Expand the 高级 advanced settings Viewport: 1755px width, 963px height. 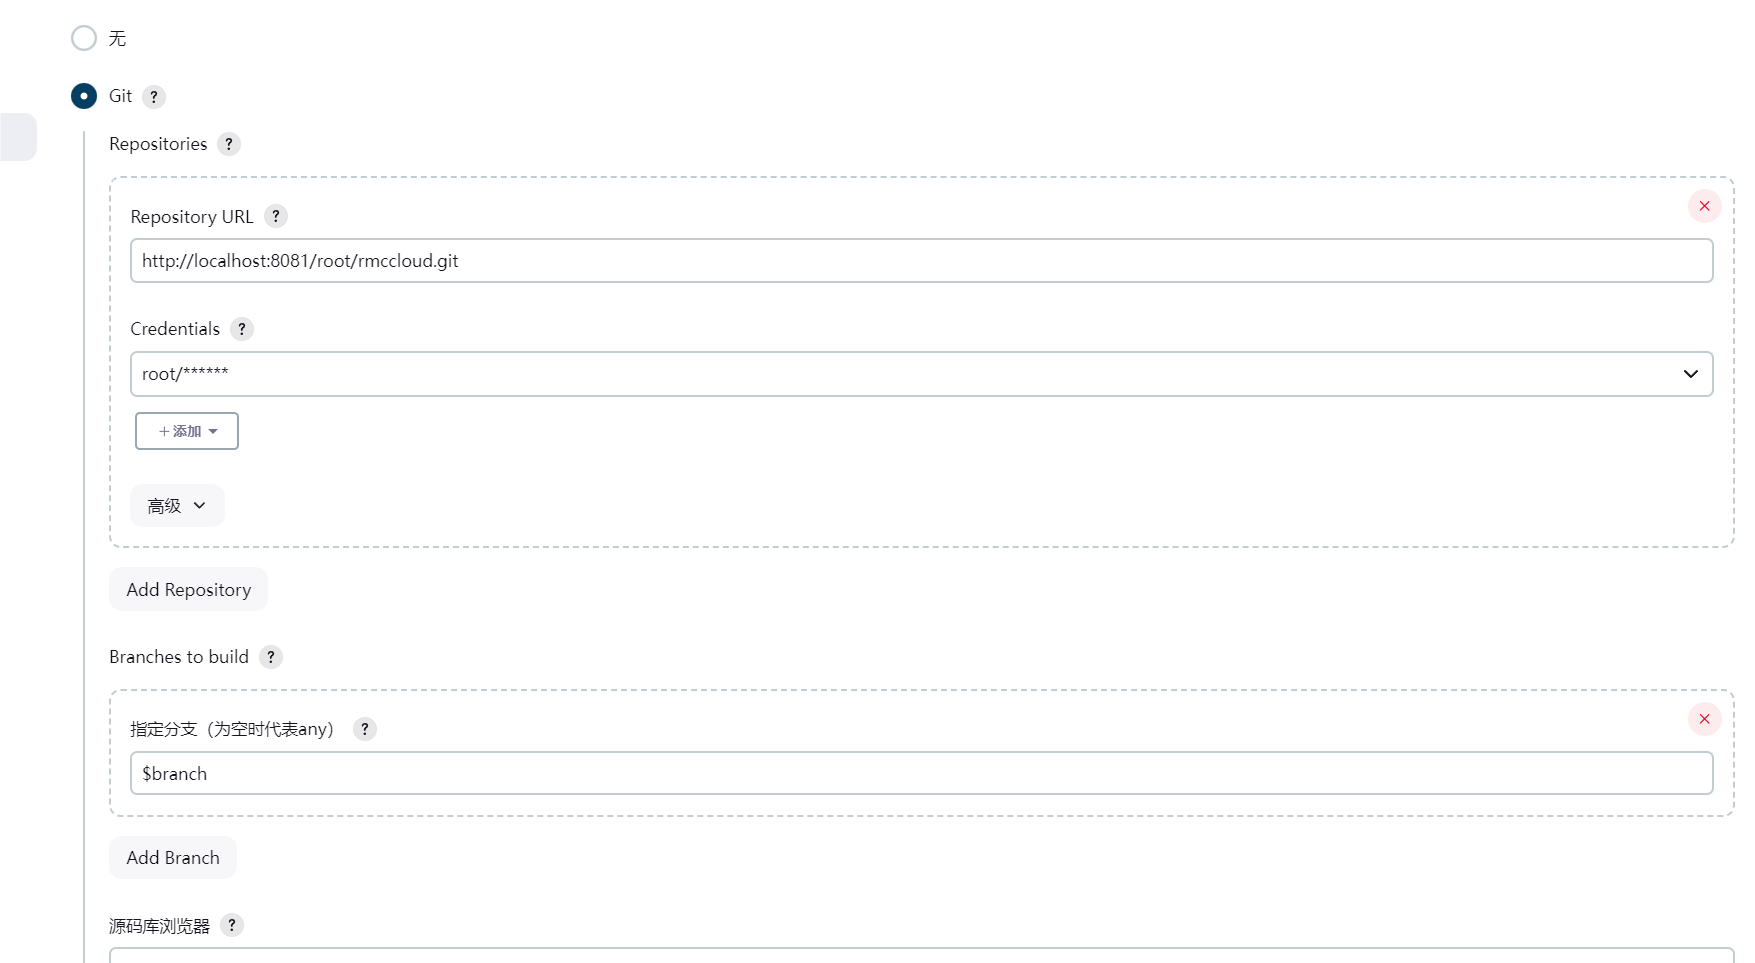177,506
